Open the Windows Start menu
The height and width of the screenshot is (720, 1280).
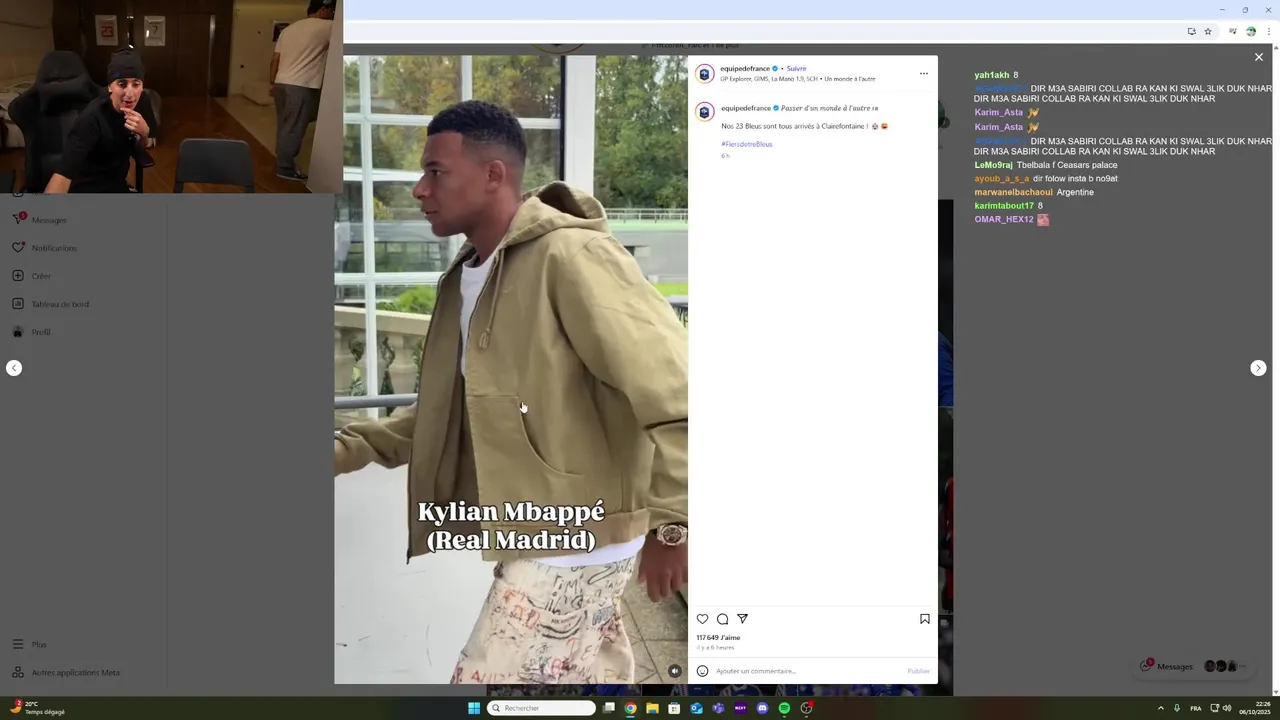tap(474, 708)
